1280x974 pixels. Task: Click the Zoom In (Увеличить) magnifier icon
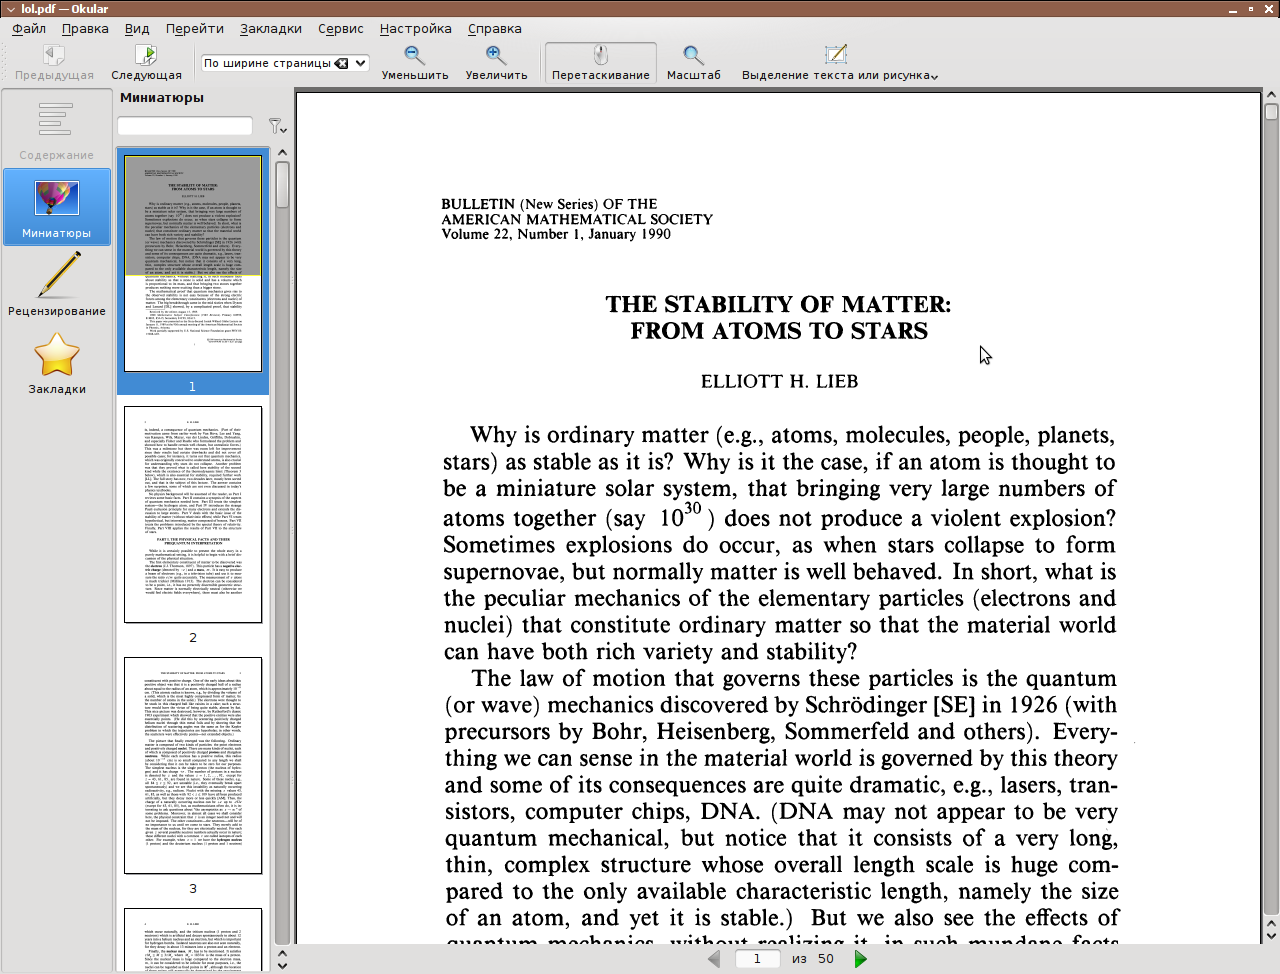(496, 56)
